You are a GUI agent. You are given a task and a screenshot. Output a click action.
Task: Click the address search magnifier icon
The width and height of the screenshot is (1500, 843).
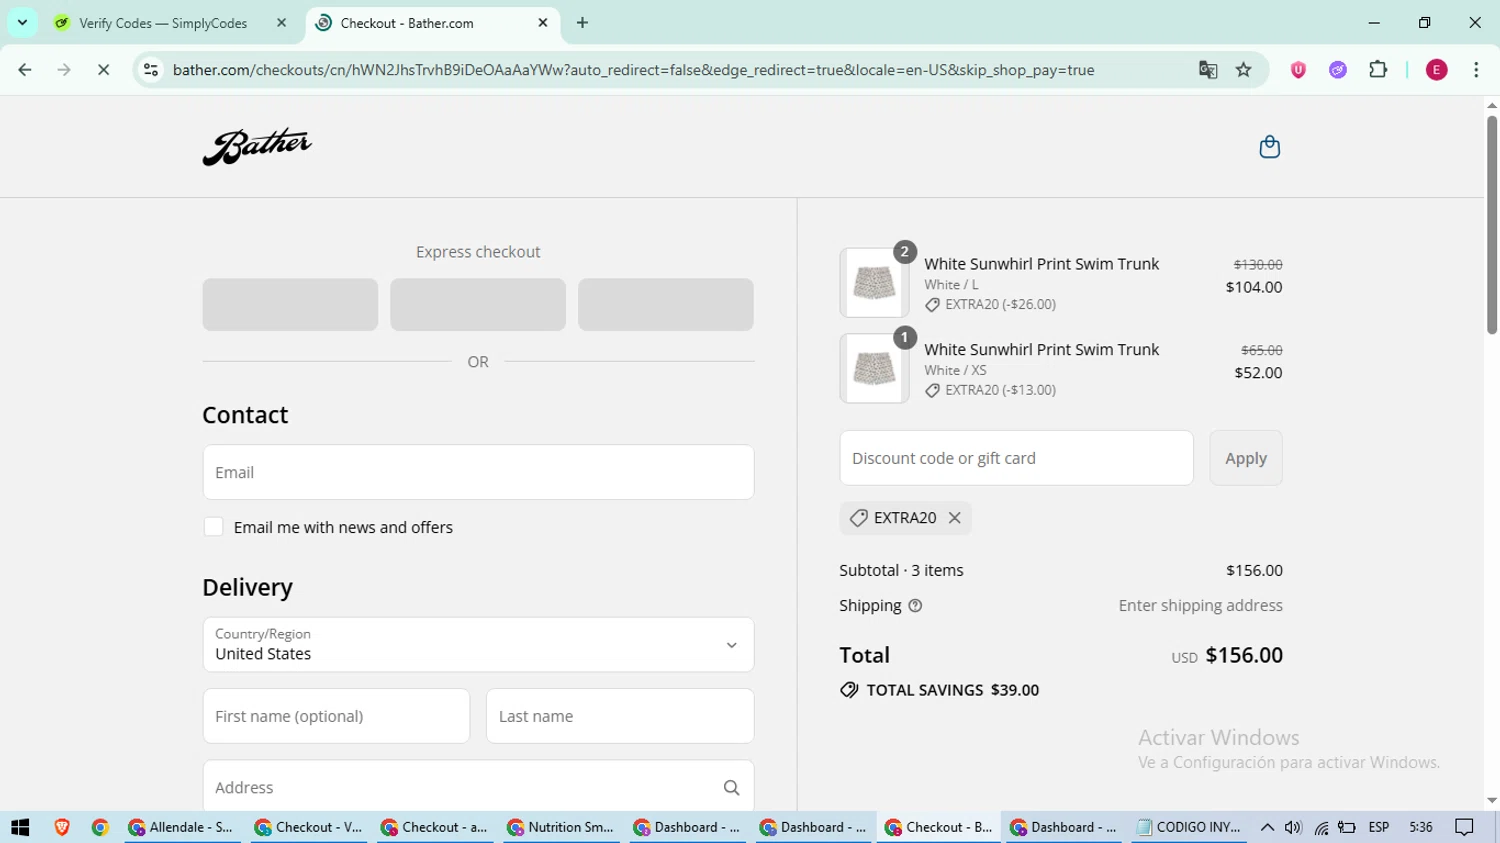click(731, 788)
